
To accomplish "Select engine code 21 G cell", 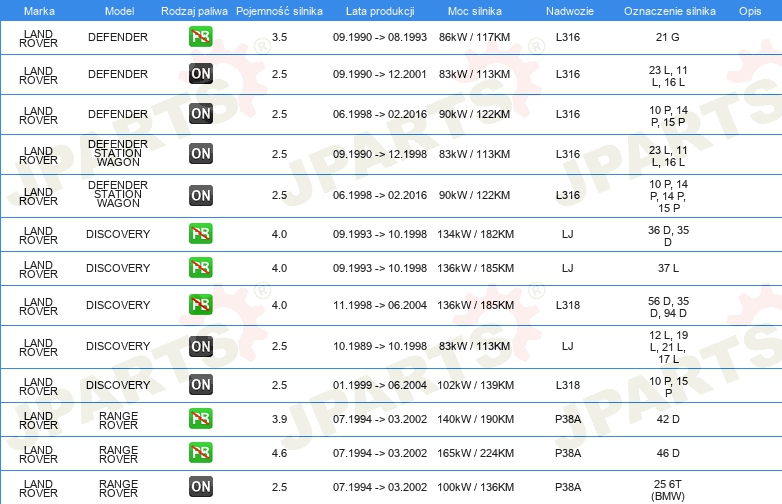I will click(x=667, y=37).
